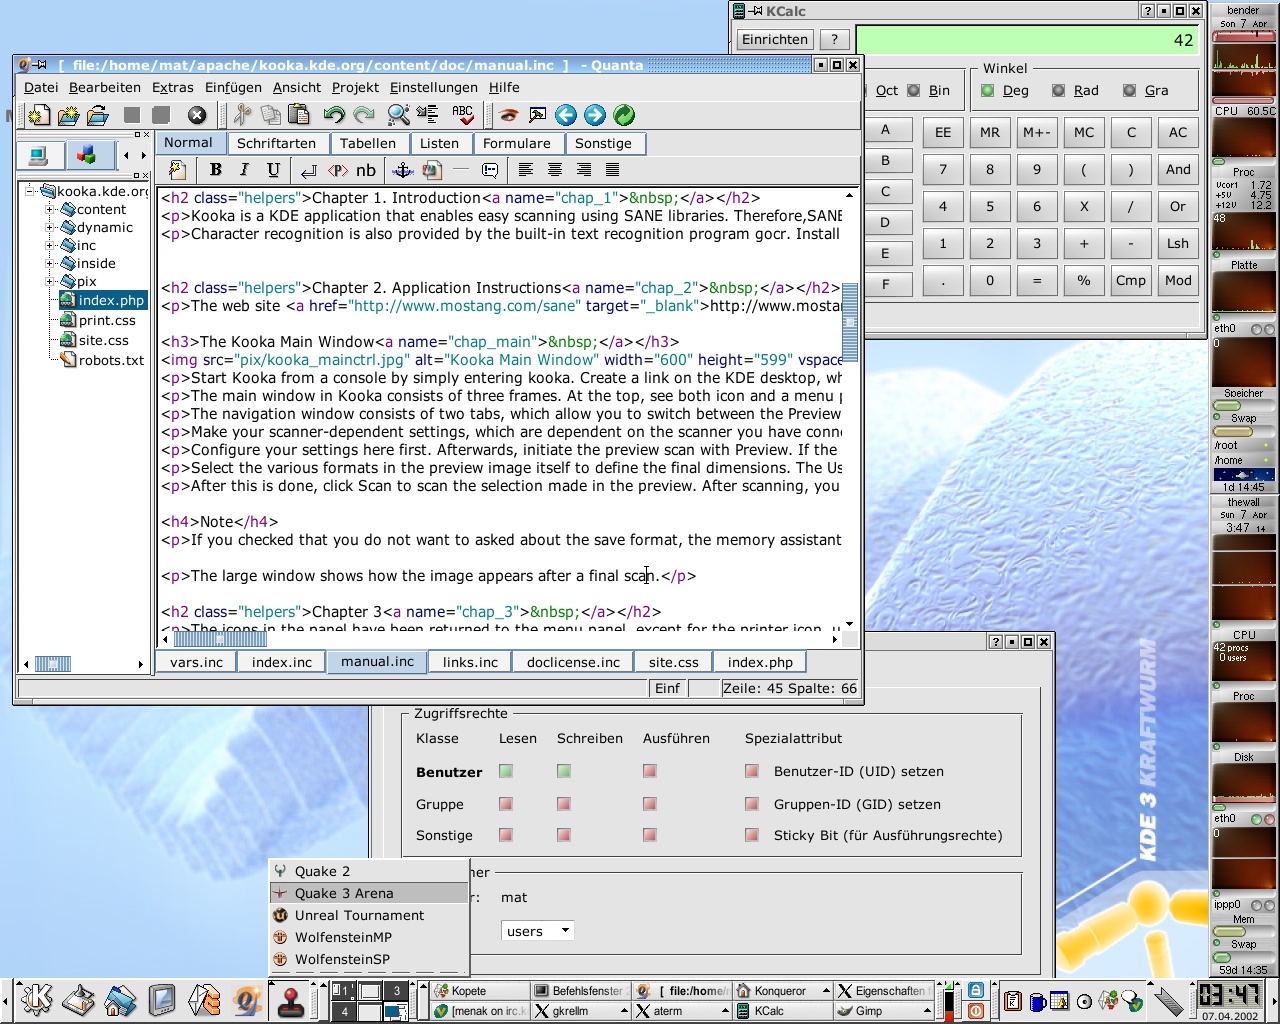Image resolution: width=1280 pixels, height=1024 pixels.
Task: Enable Gruppen-ID (GID) setzen checkbox
Action: [x=752, y=804]
